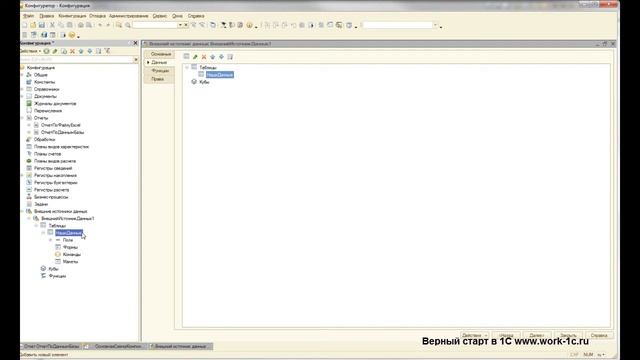Collapse the Отчеты tree node
This screenshot has height=360, width=640.
(x=23, y=118)
